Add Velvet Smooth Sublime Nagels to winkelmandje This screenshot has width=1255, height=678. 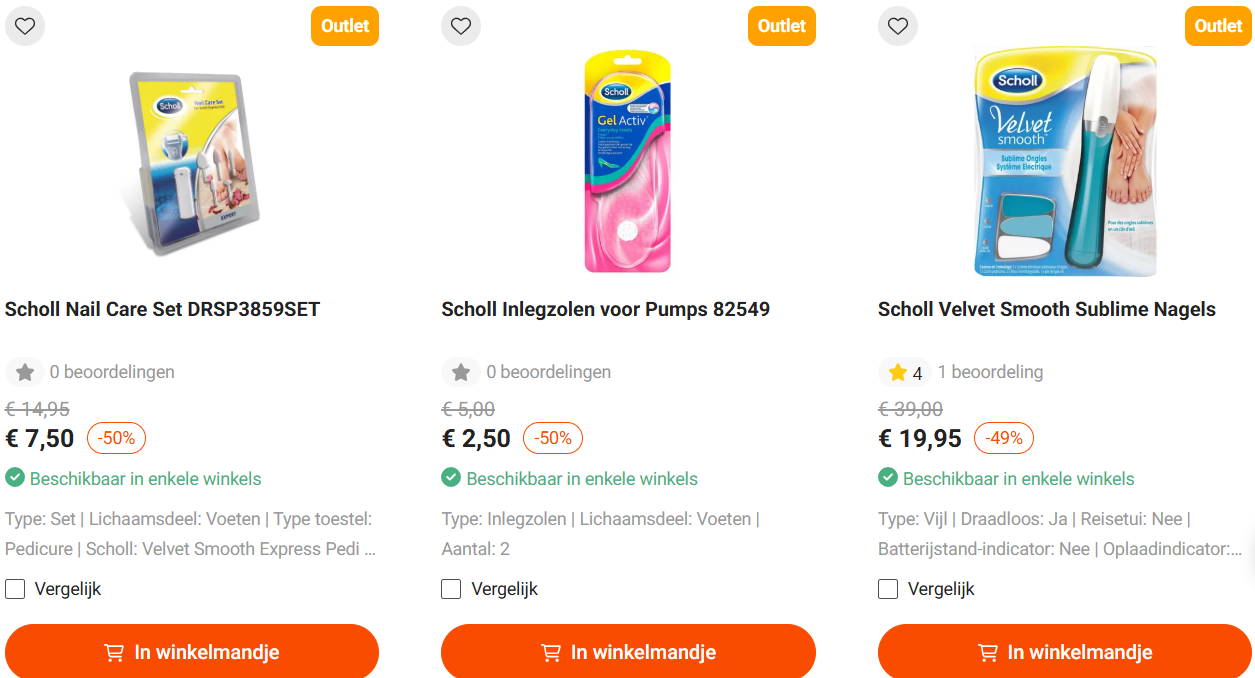point(1063,651)
